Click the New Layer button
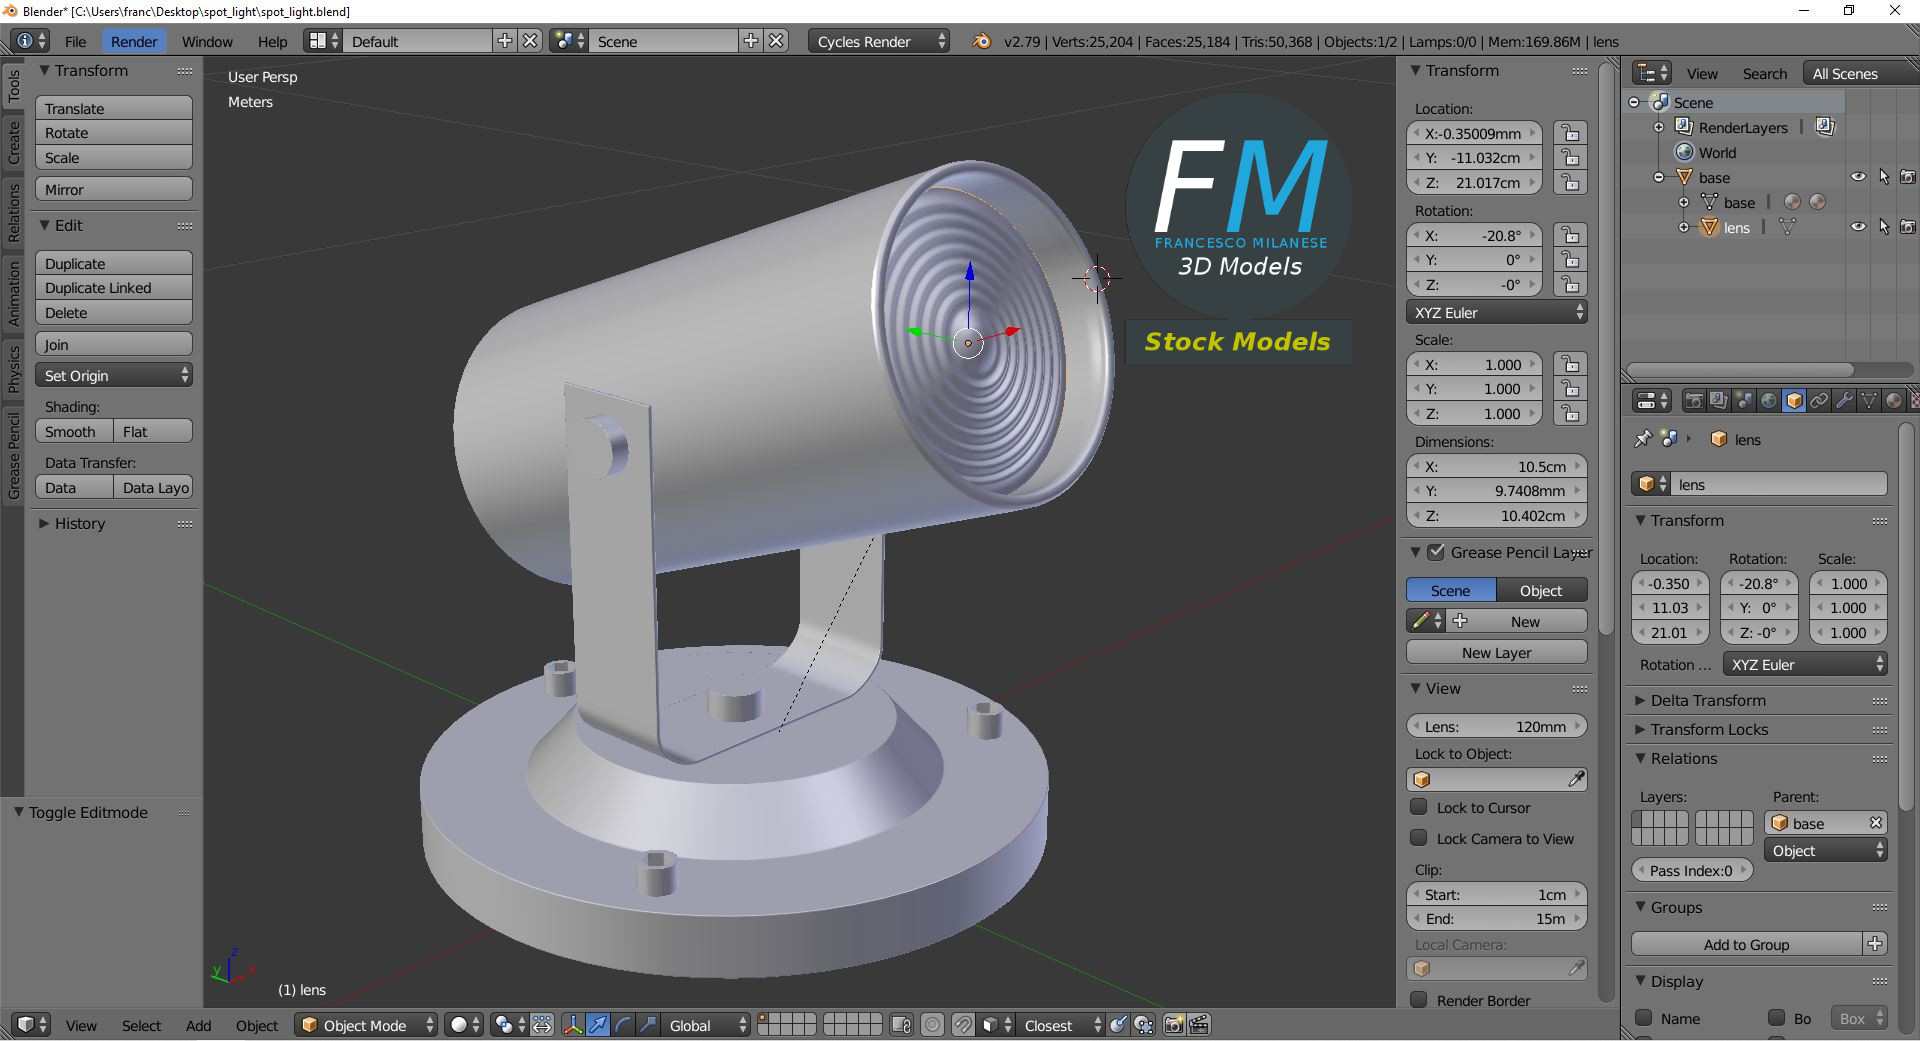The image size is (1920, 1041). click(1497, 652)
